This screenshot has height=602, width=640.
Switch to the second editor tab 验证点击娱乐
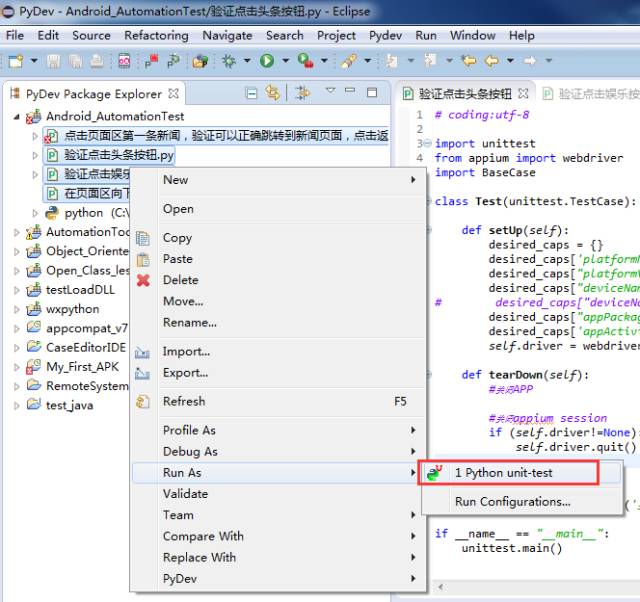pos(591,94)
